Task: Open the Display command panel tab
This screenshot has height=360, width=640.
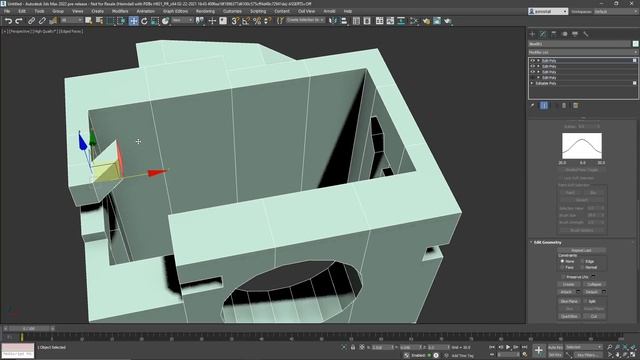Action: 575,34
